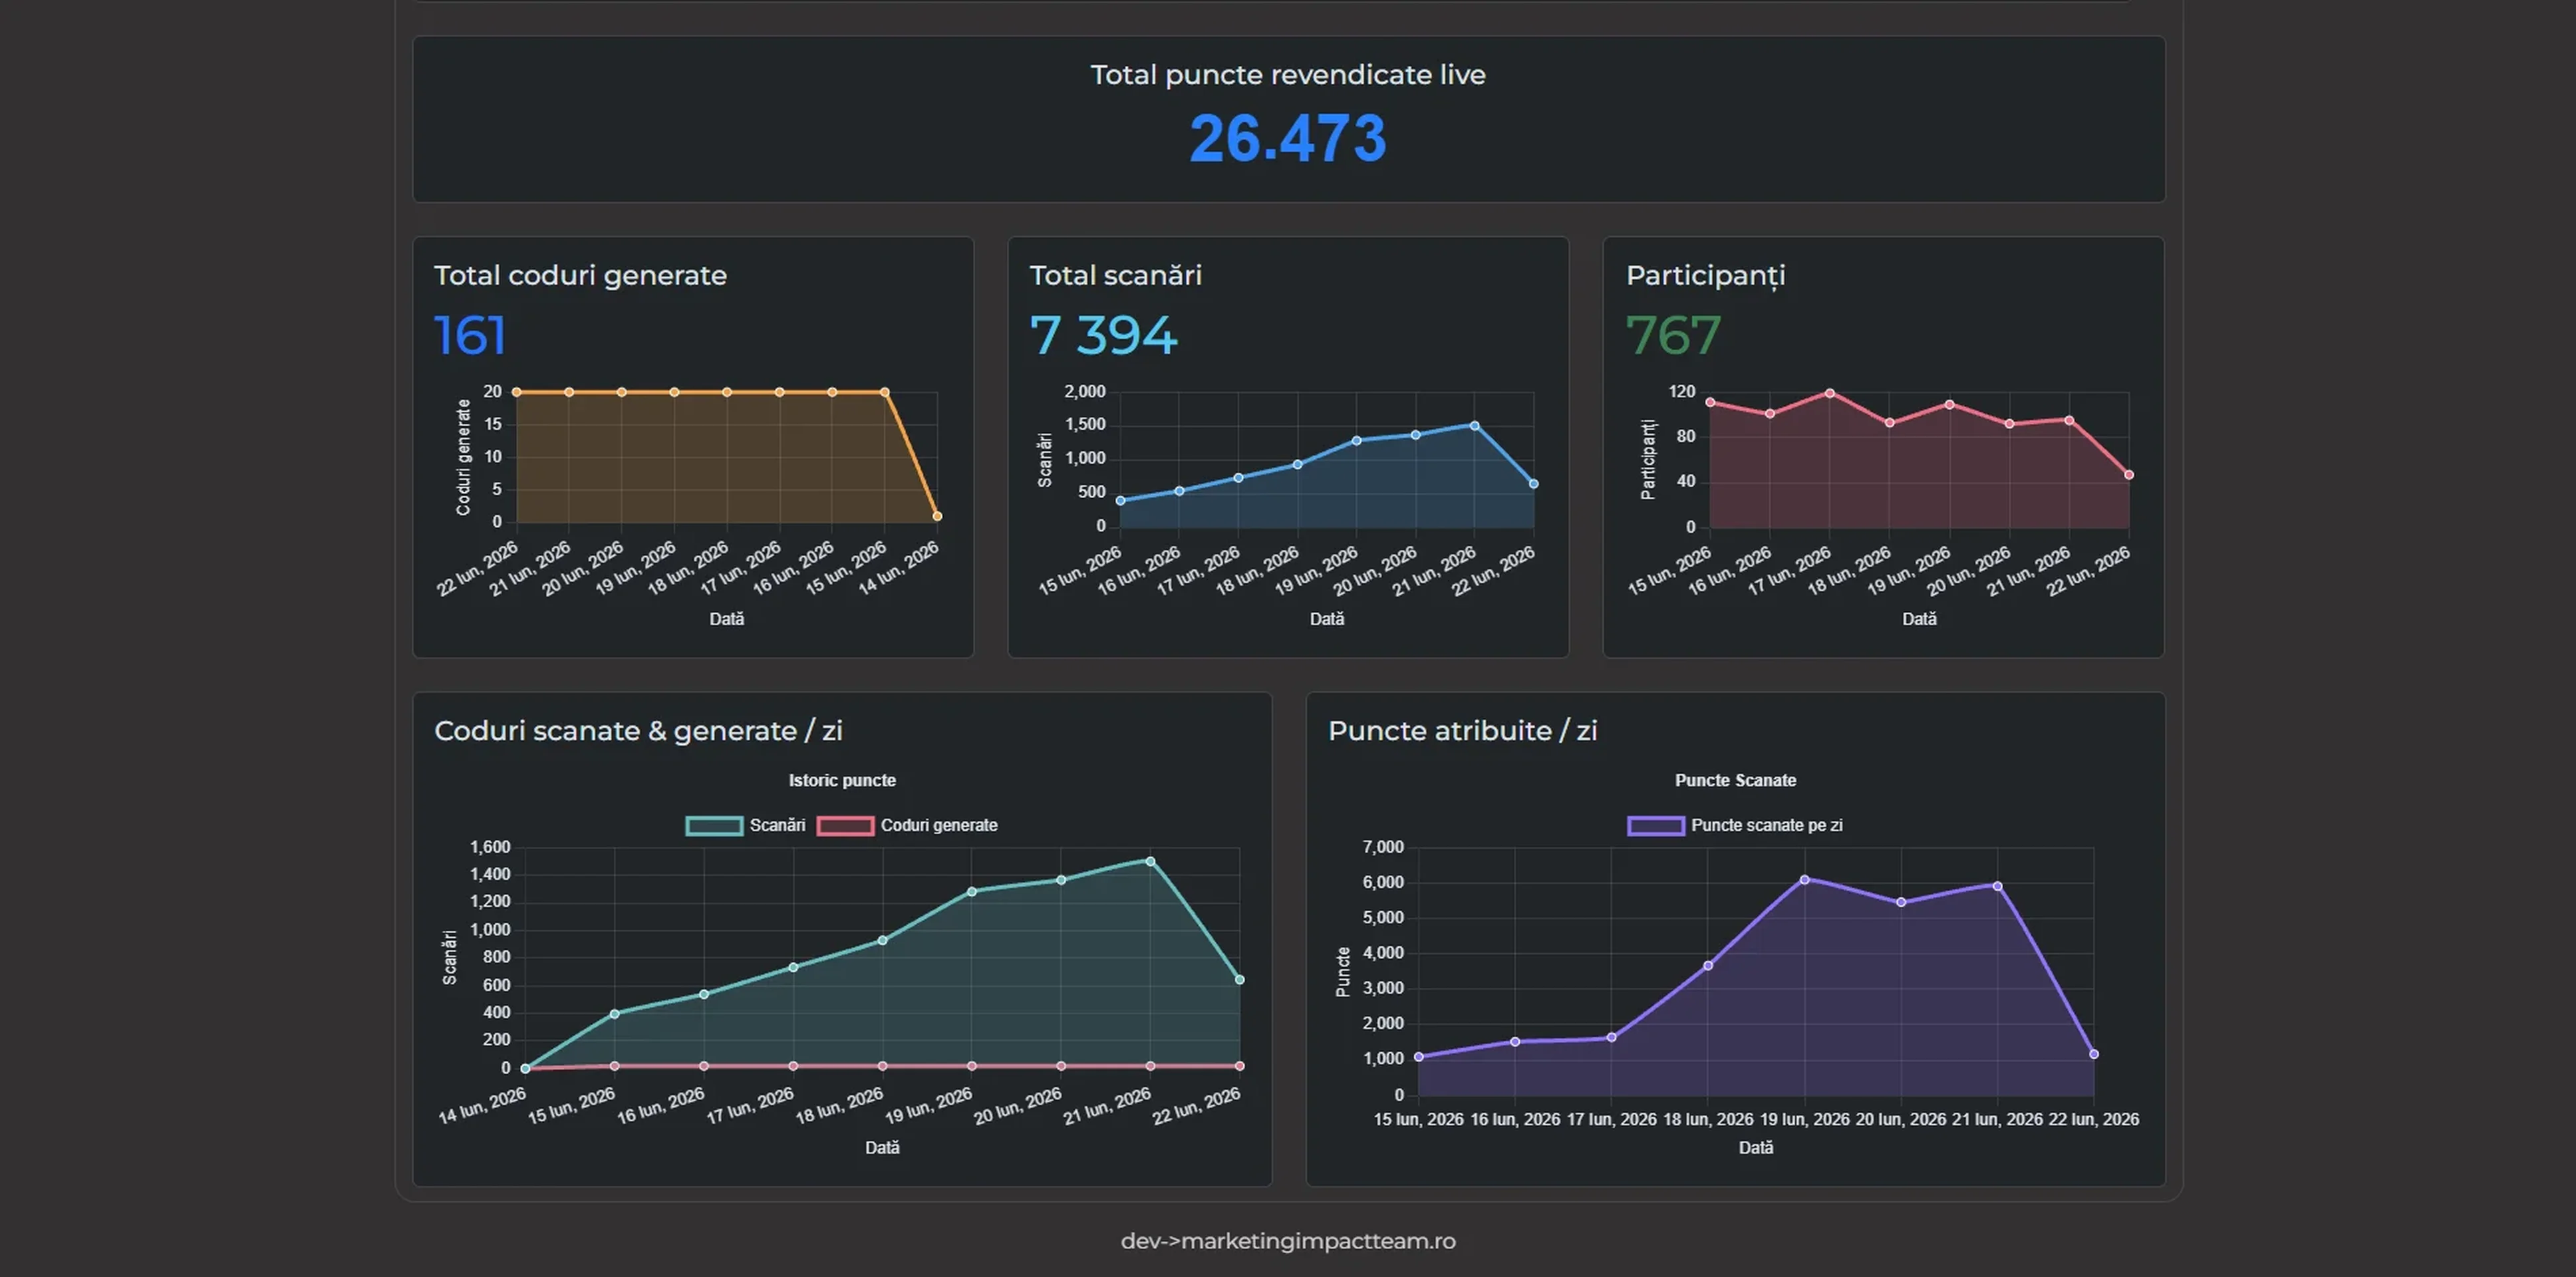This screenshot has width=2576, height=1277.
Task: Click the pink Coduri generate legend box
Action: coord(845,825)
